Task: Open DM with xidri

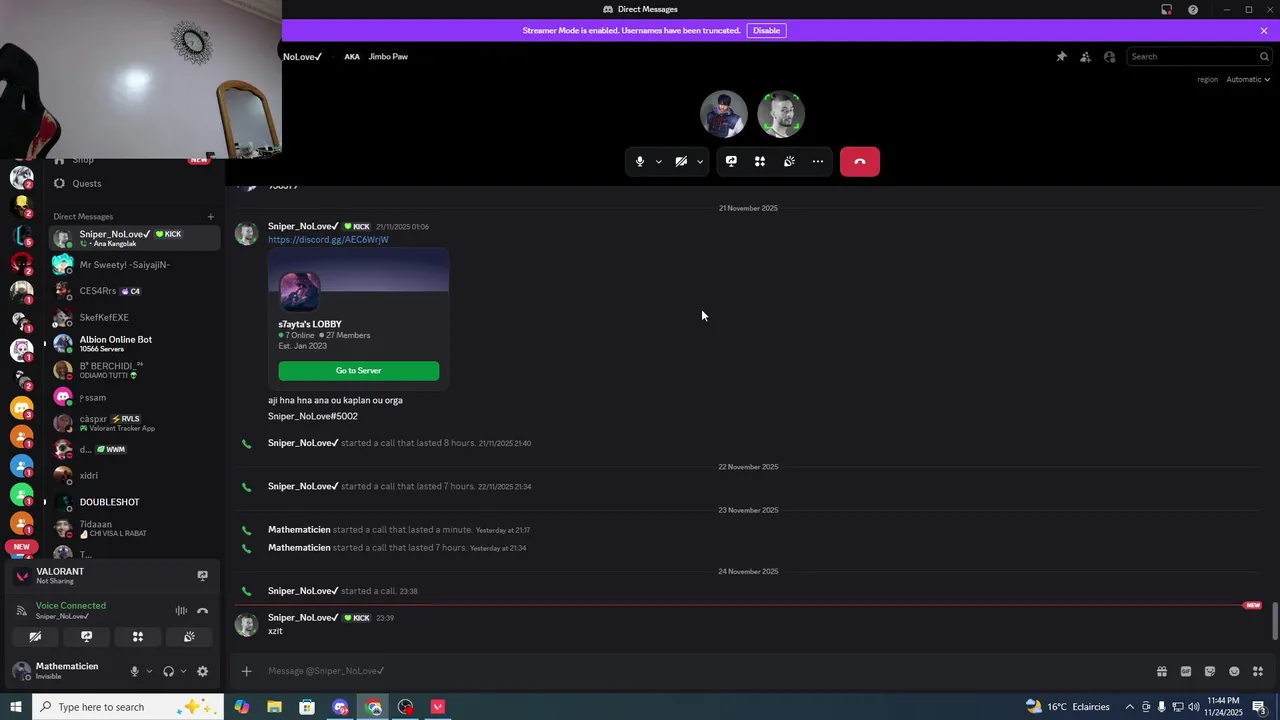Action: [134, 476]
